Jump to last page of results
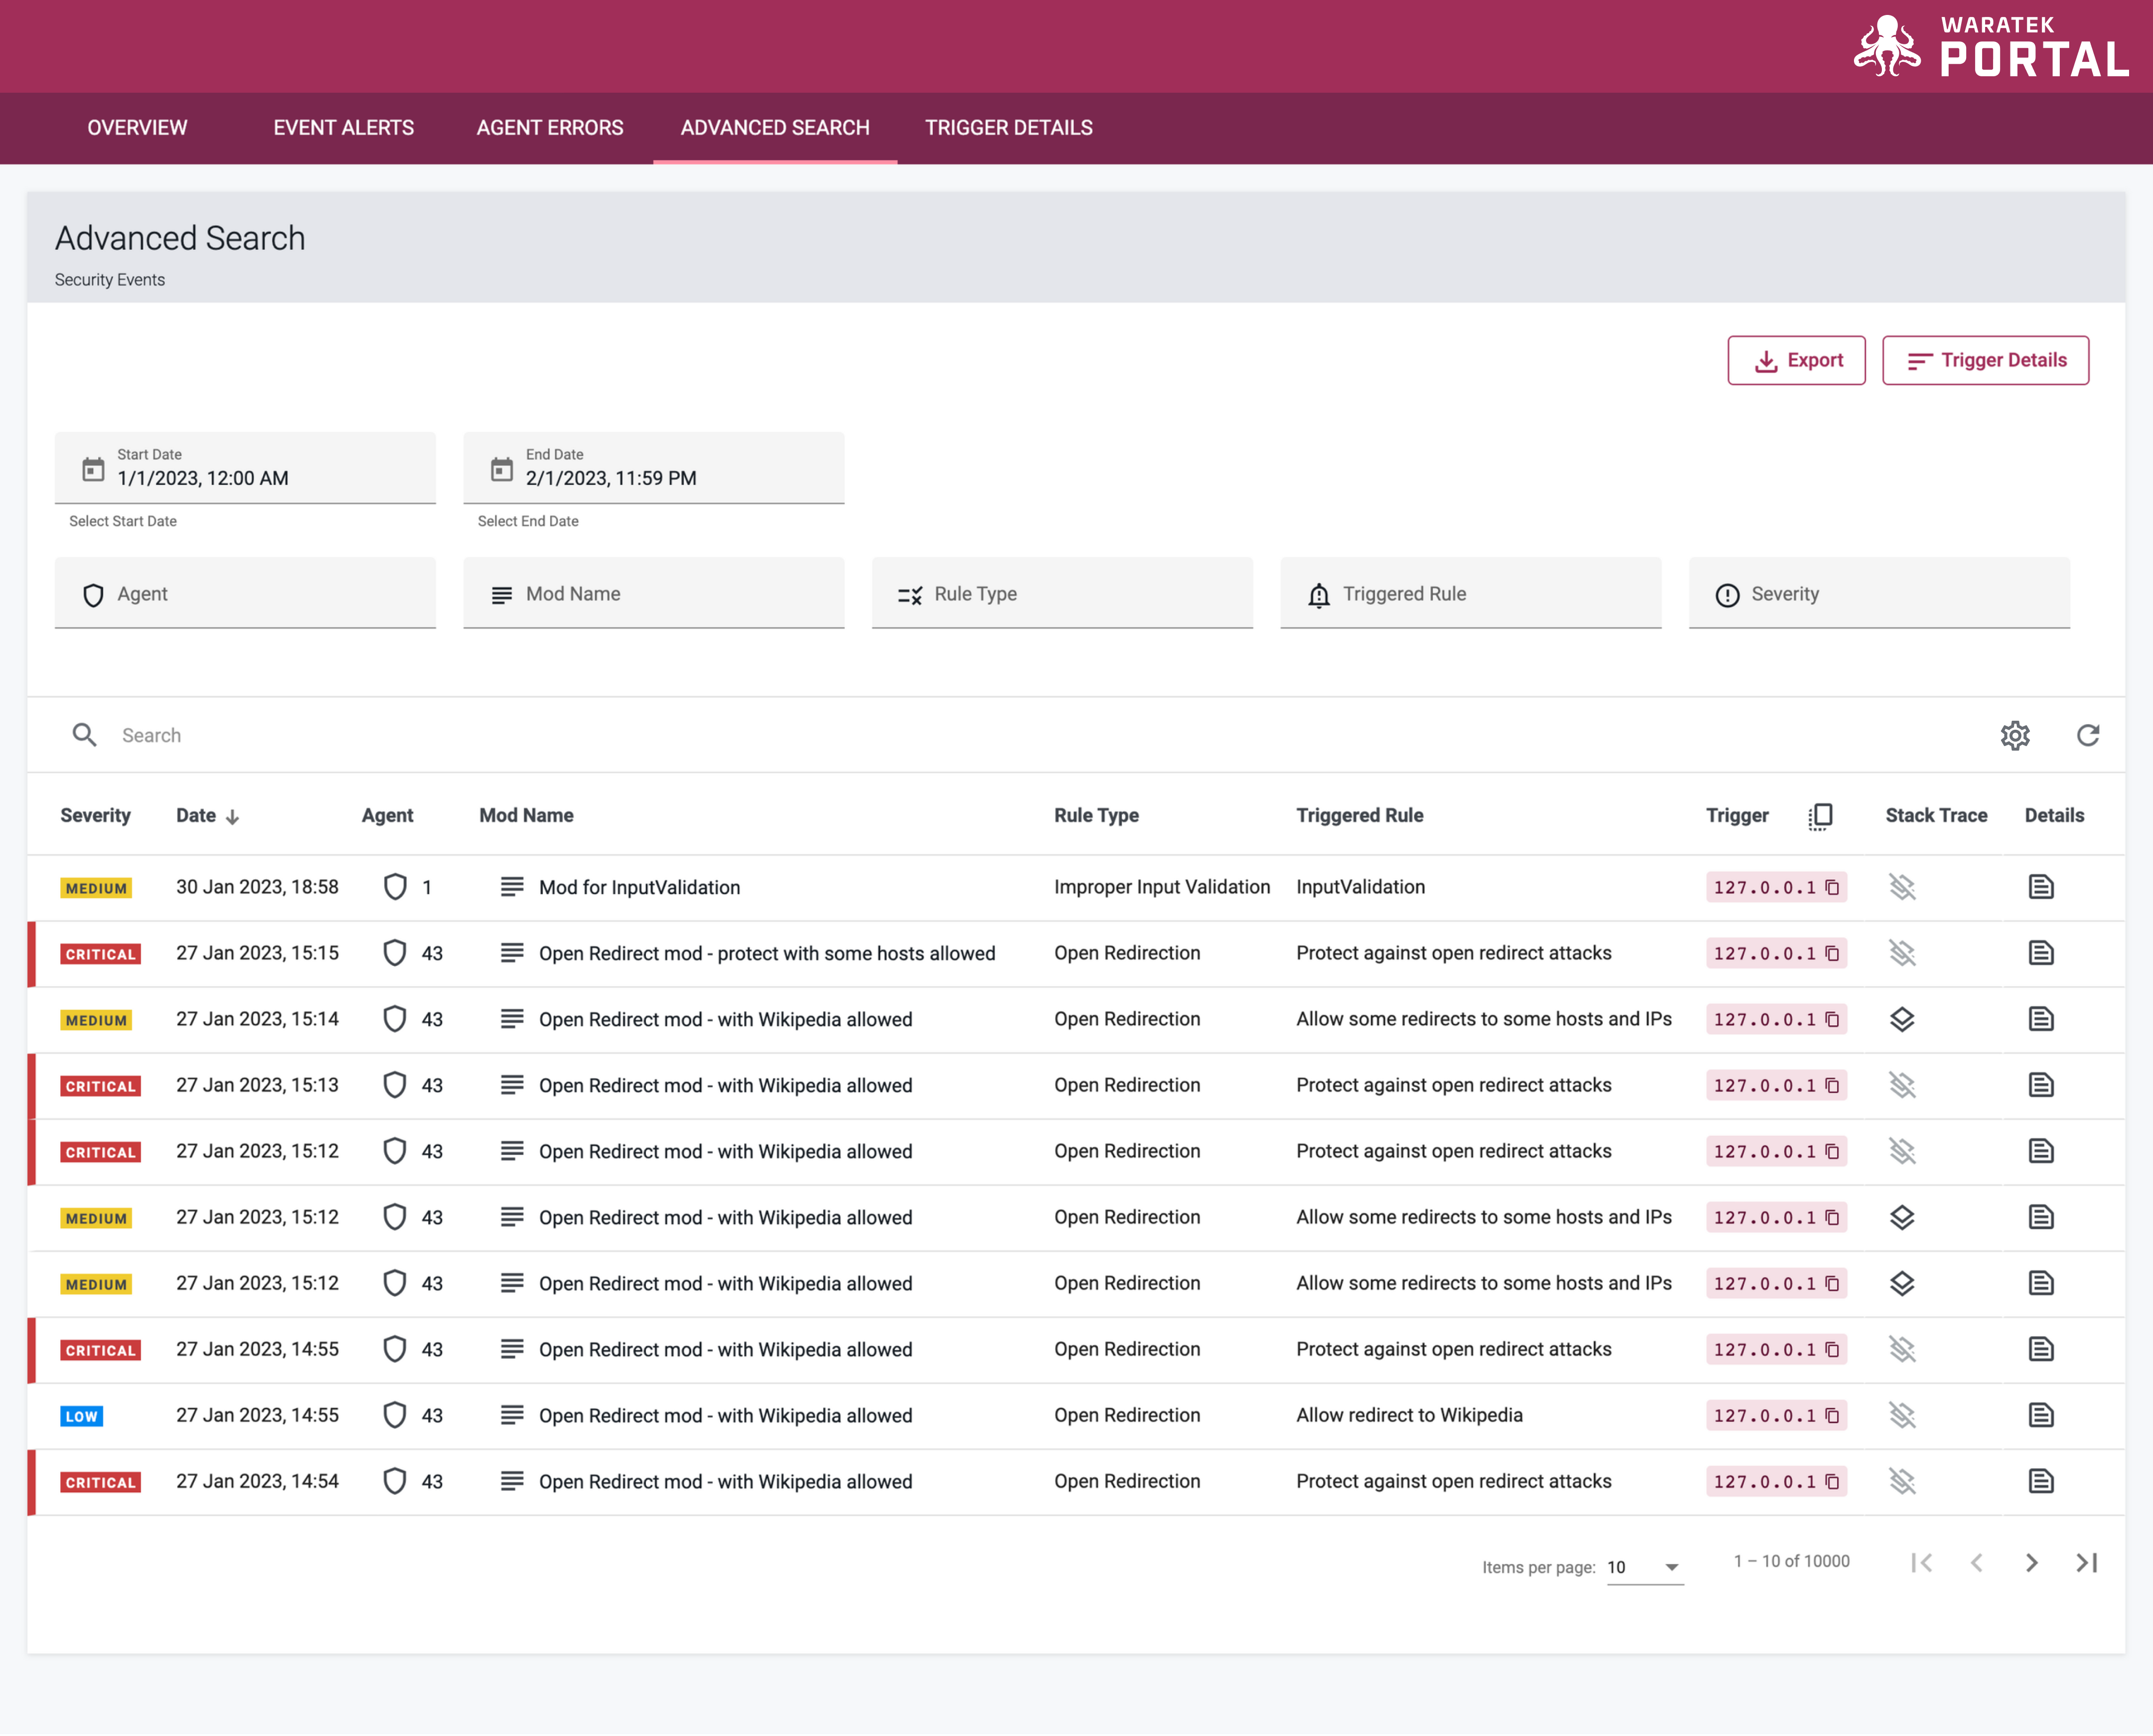2153x1736 pixels. click(x=2086, y=1562)
